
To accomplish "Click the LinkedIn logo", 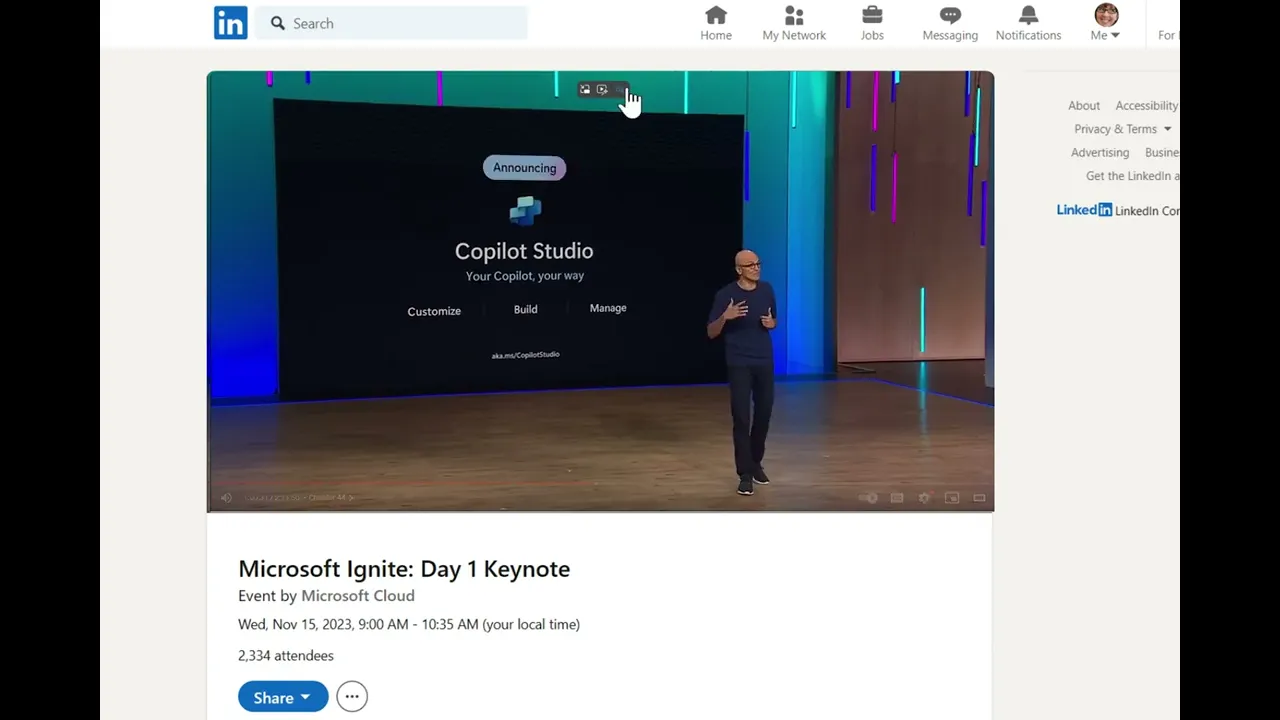I will click(231, 23).
